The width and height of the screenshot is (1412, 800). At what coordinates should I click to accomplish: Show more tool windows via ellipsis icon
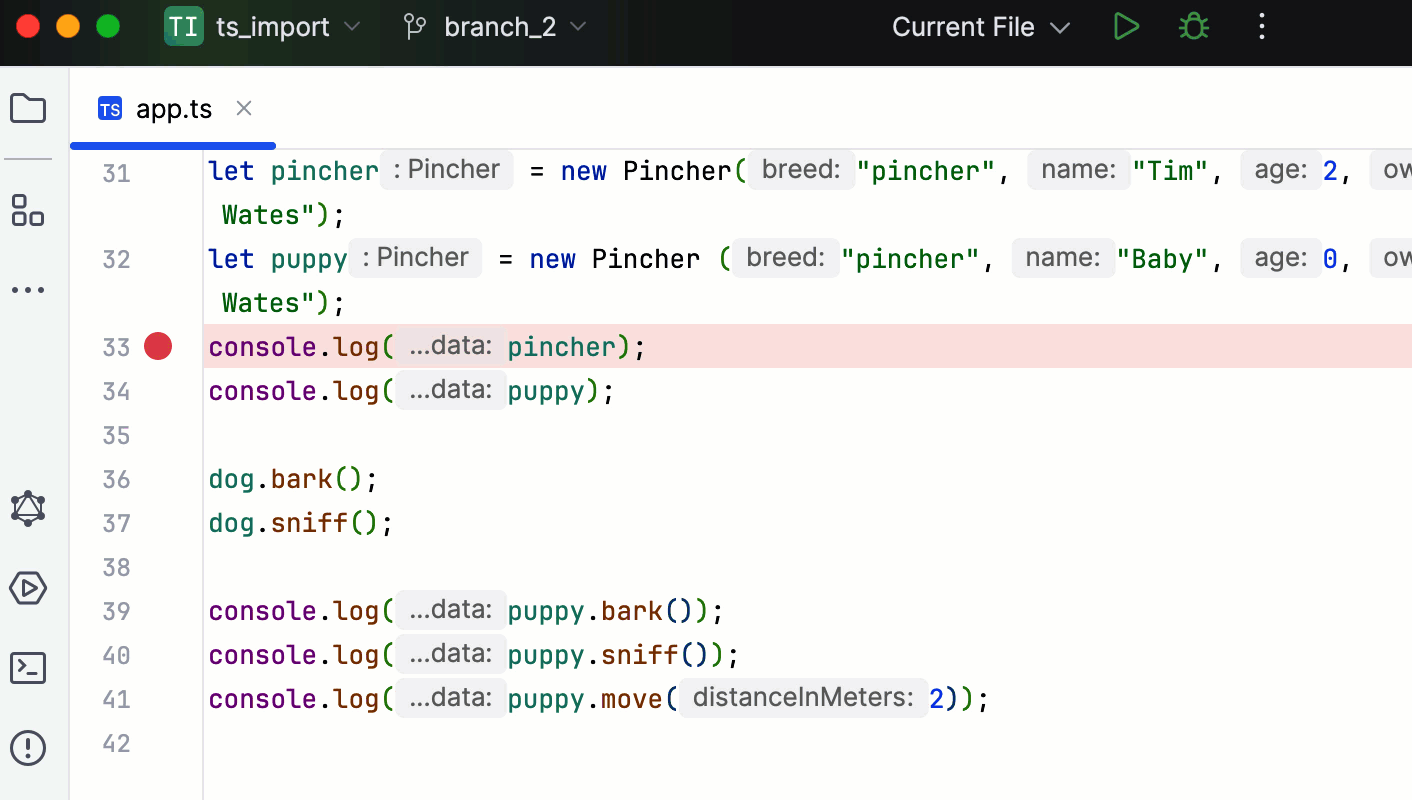click(x=28, y=290)
